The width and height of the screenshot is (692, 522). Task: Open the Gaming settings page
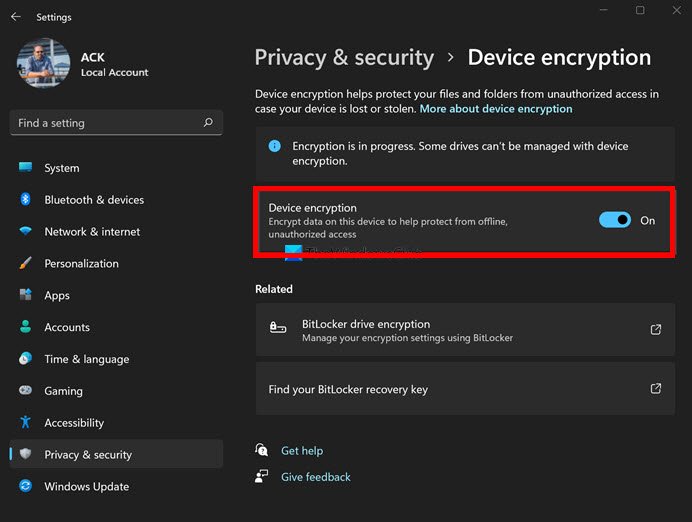point(63,391)
